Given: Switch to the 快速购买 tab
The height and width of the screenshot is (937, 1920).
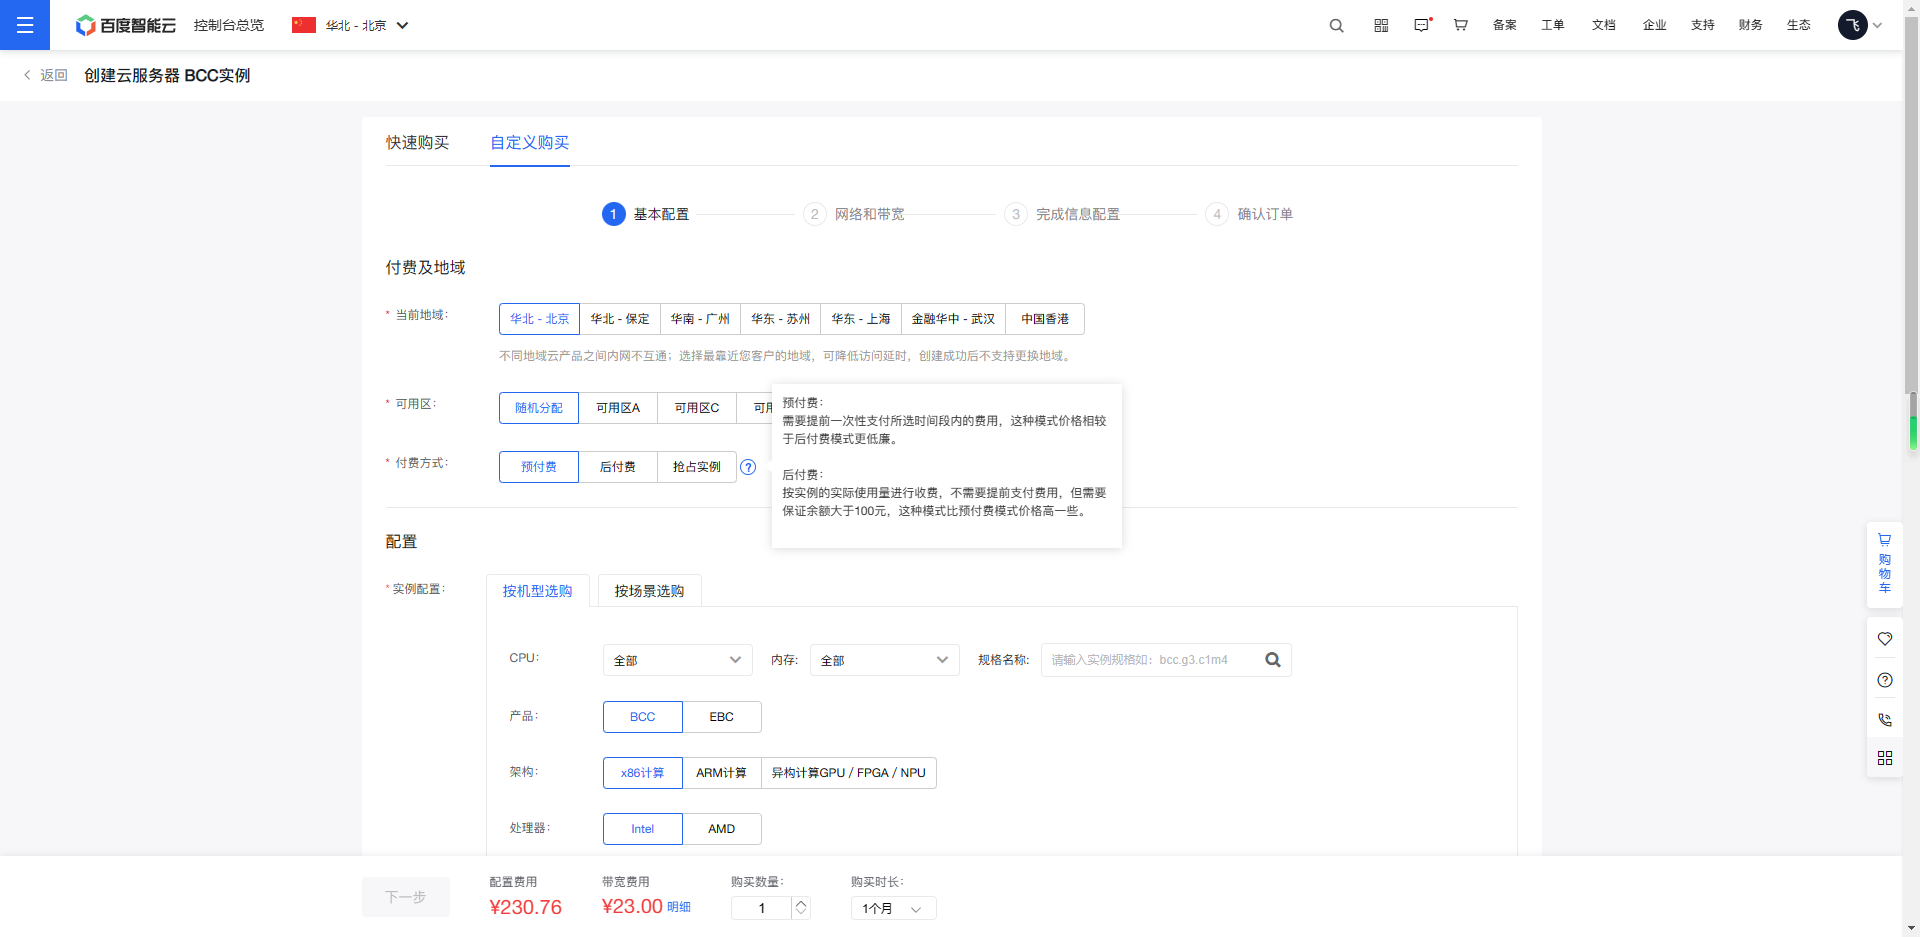Looking at the screenshot, I should (x=417, y=143).
